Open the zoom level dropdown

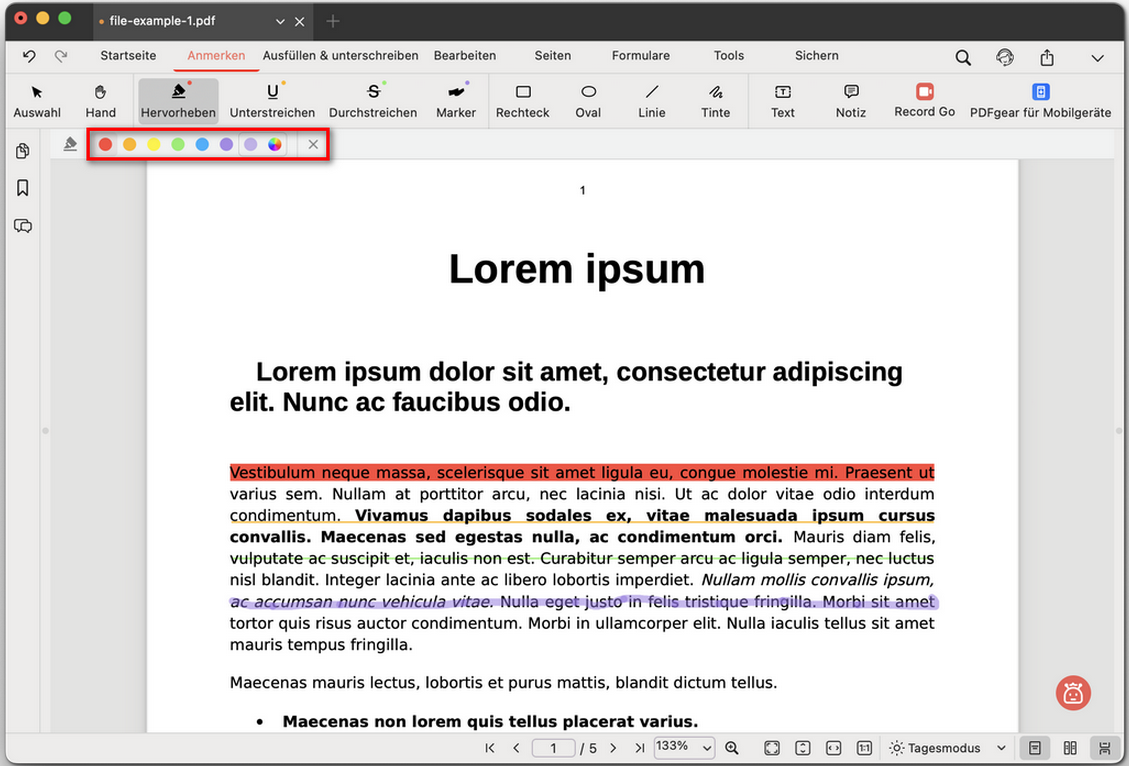click(x=684, y=747)
